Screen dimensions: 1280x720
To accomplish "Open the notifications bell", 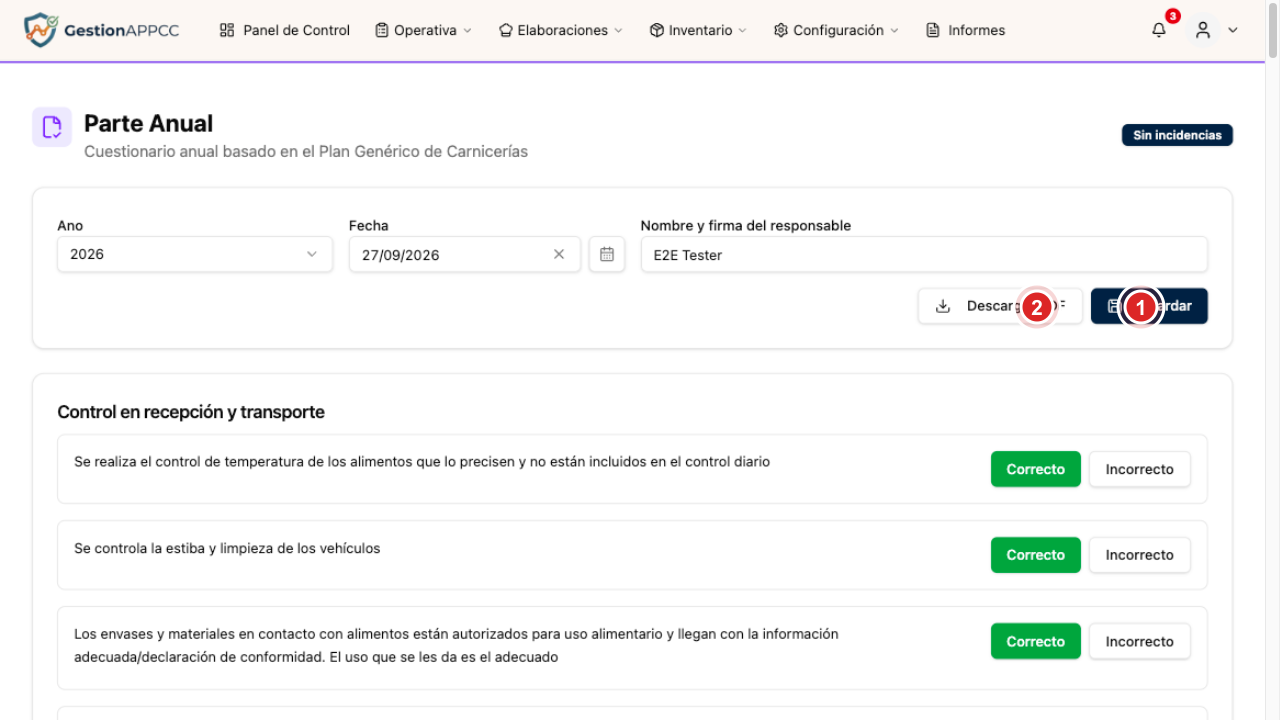I will click(1159, 30).
